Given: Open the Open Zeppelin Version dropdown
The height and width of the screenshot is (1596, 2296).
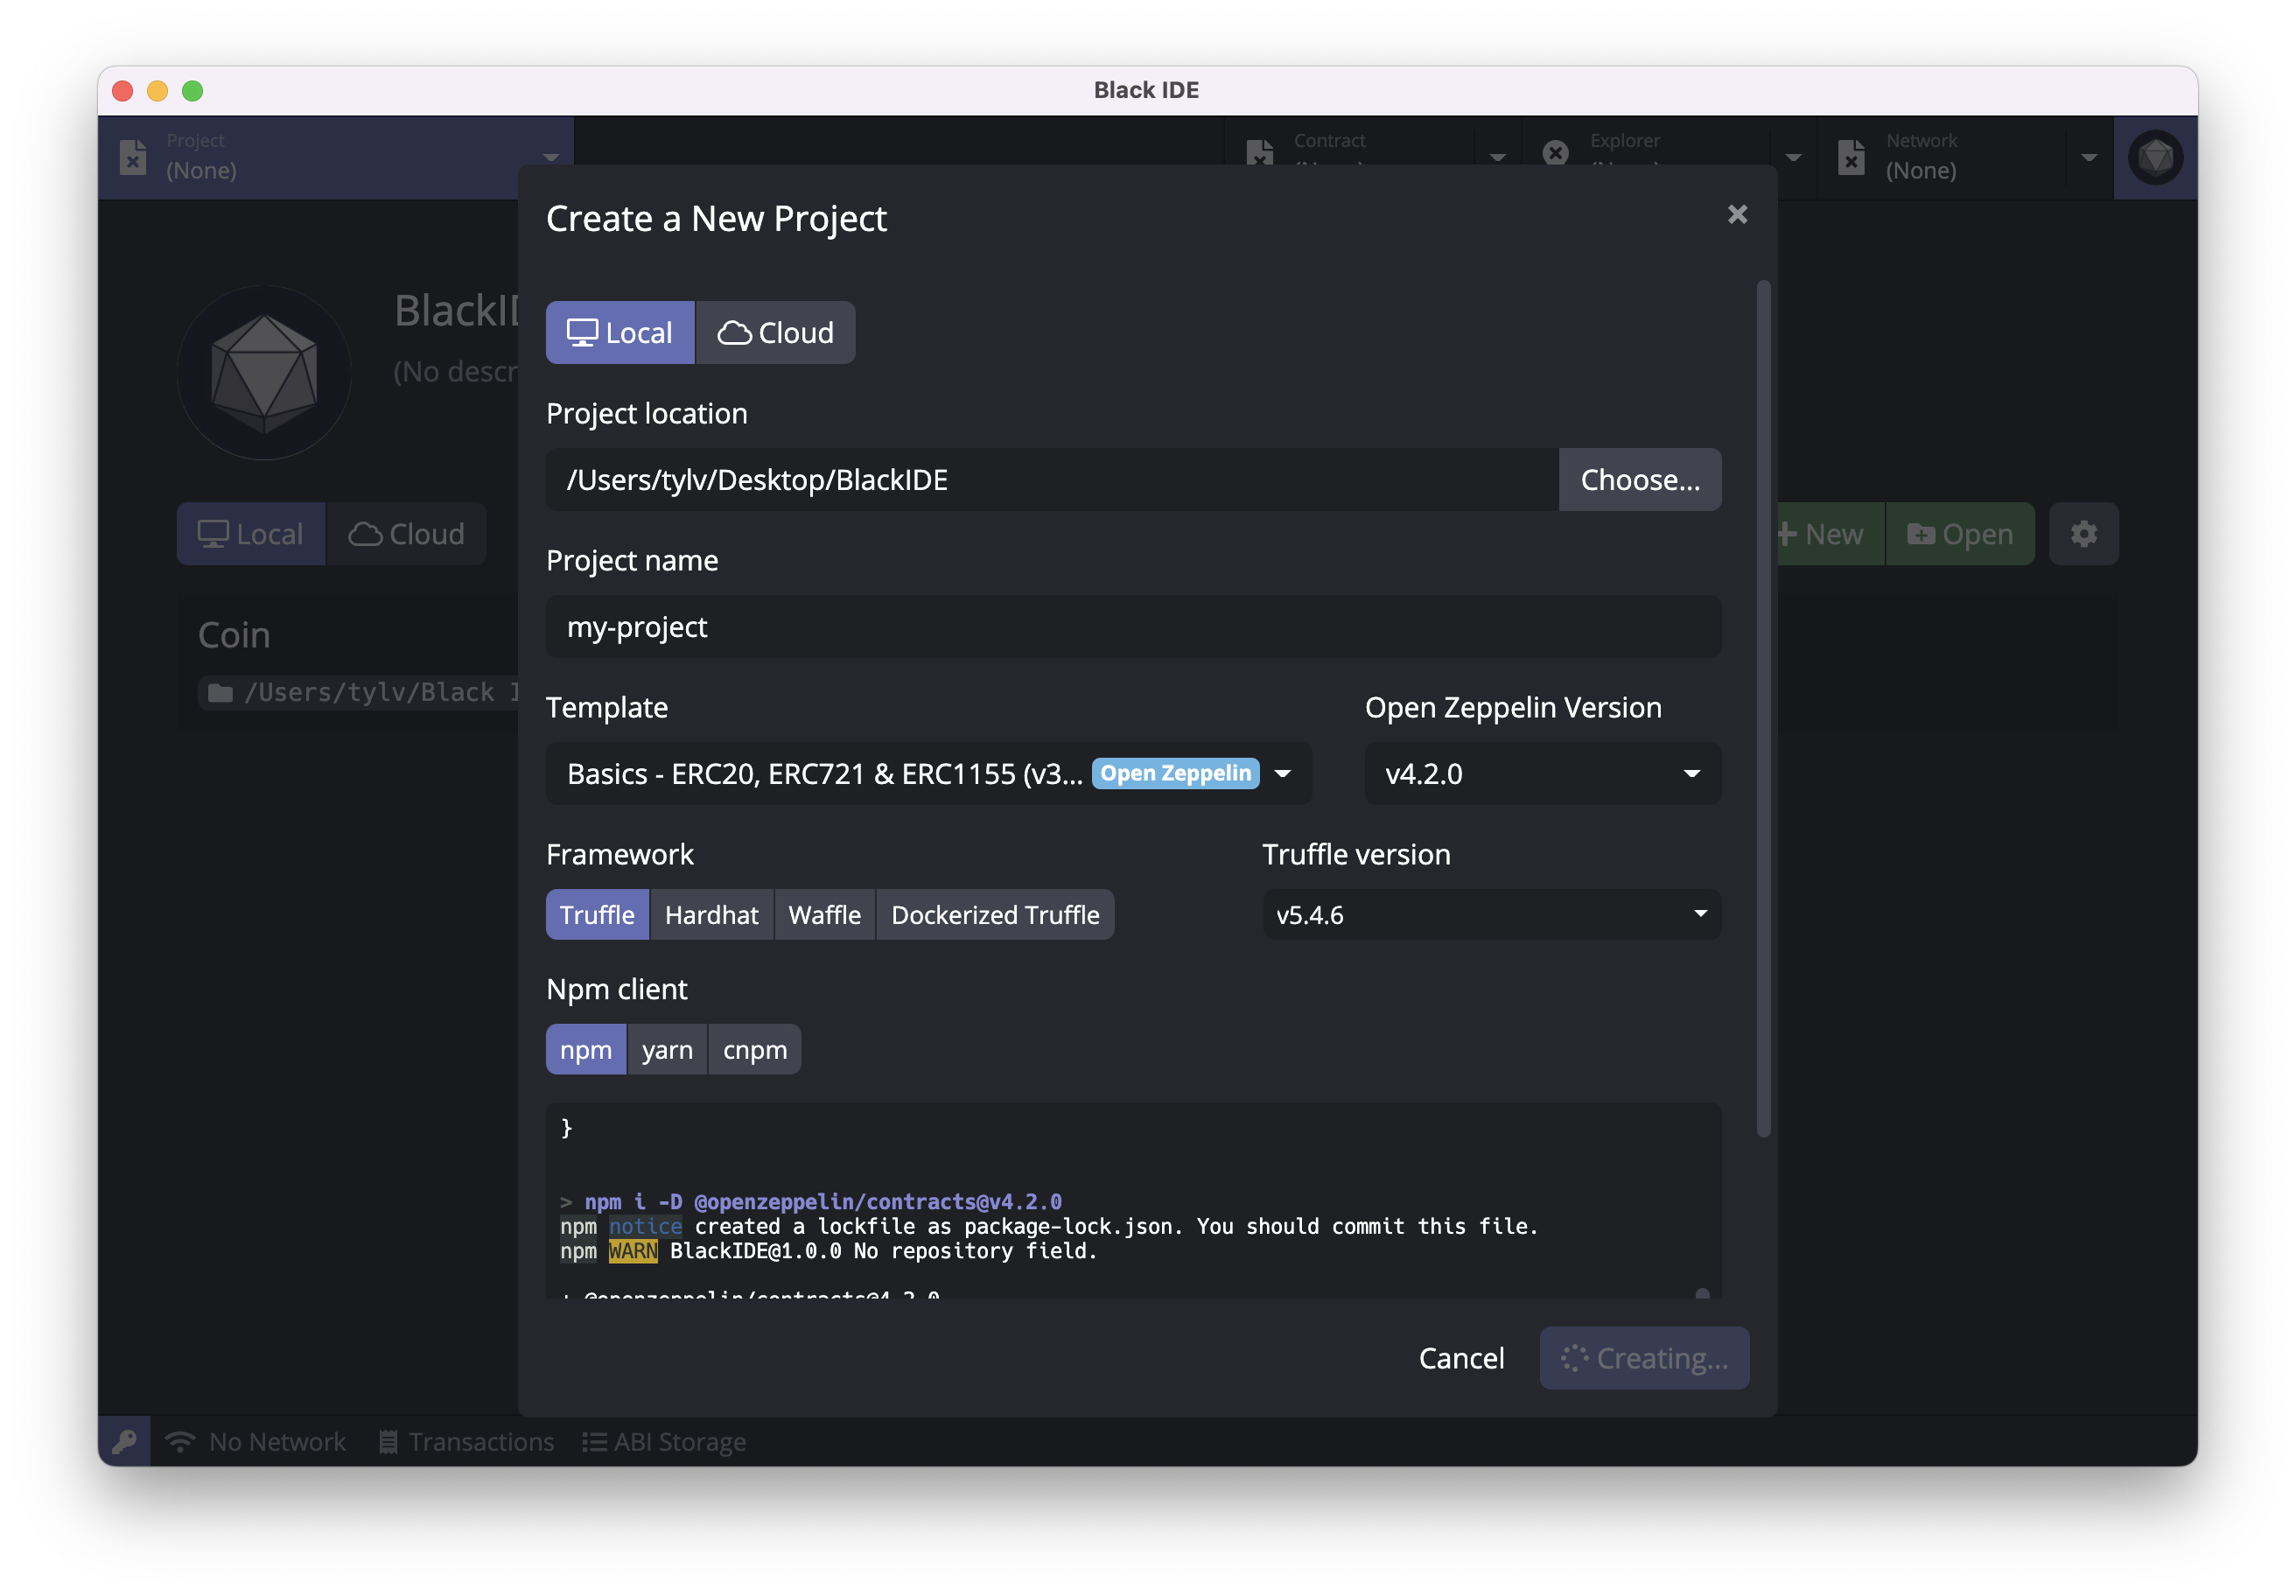Looking at the screenshot, I should point(1541,774).
